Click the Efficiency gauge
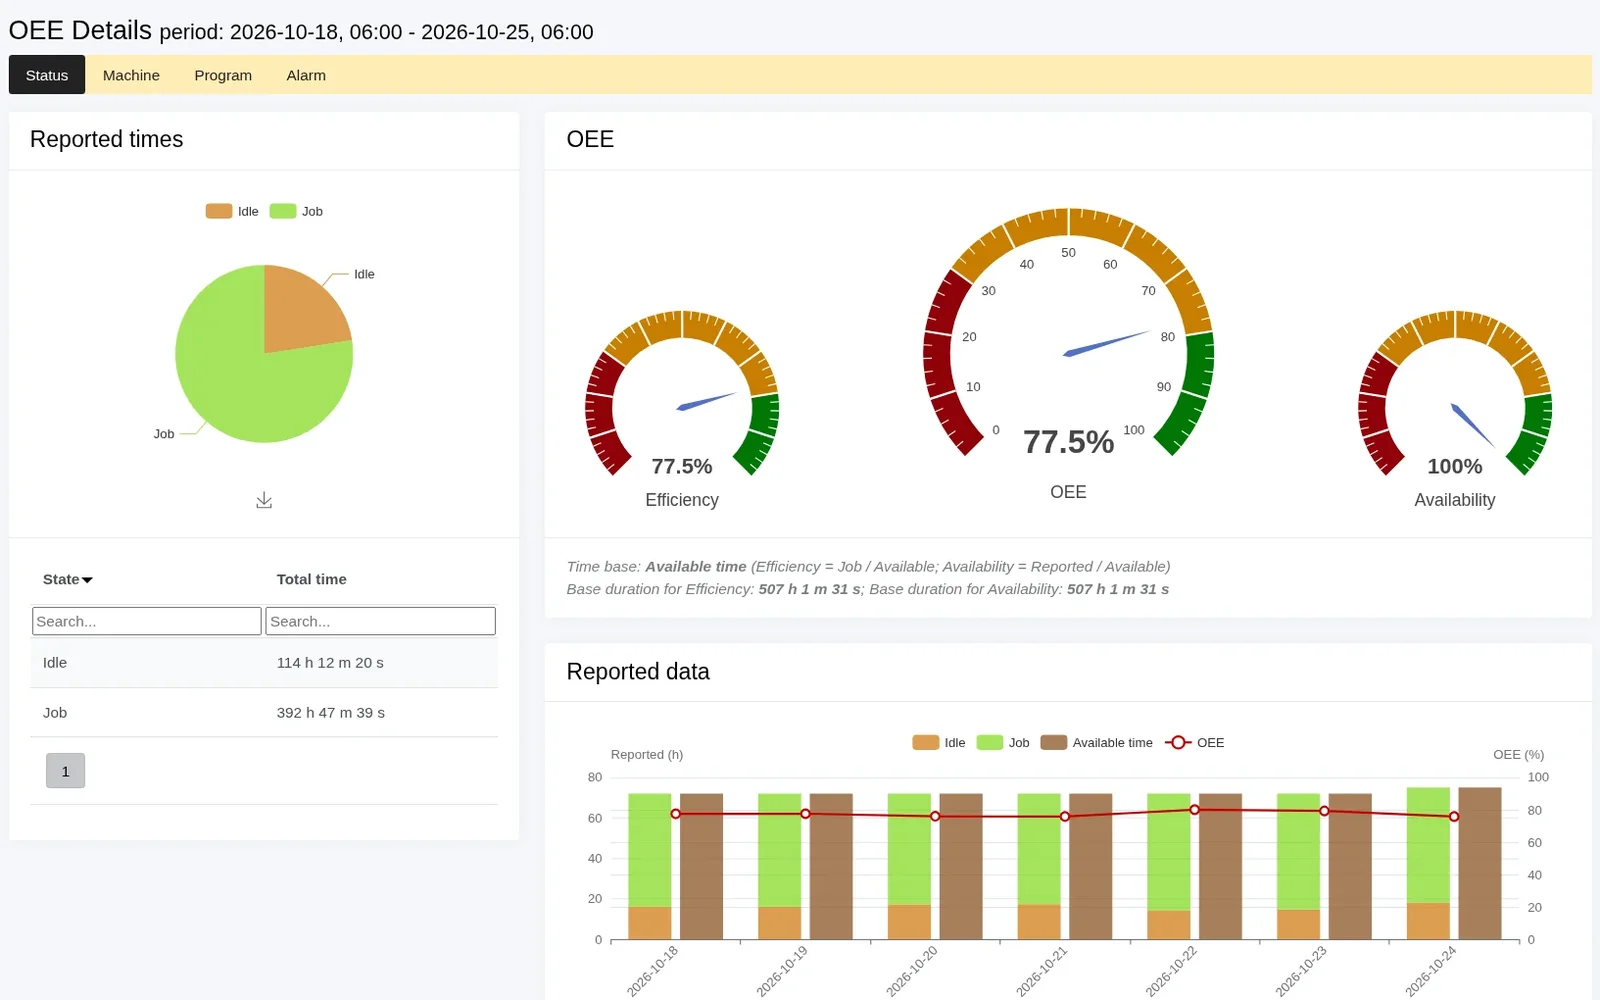1600x1000 pixels. click(x=682, y=395)
